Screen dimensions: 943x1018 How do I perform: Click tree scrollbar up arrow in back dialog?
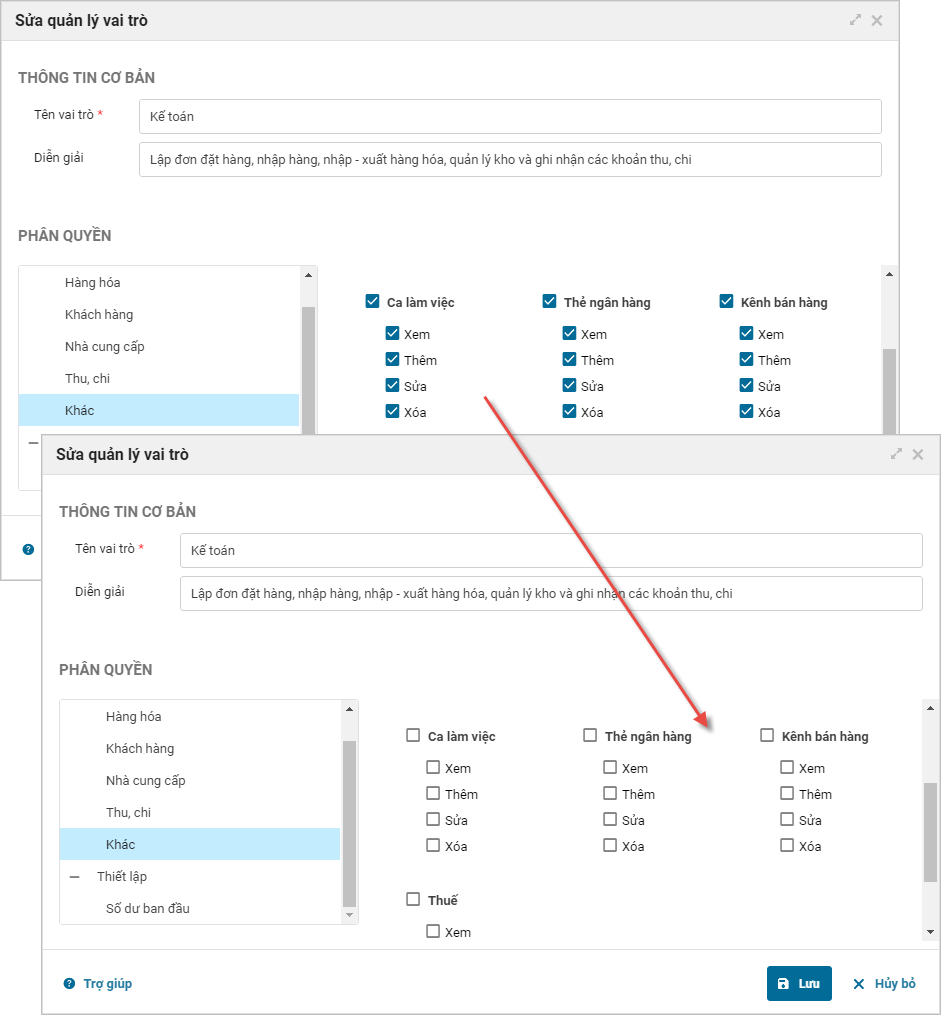[308, 275]
